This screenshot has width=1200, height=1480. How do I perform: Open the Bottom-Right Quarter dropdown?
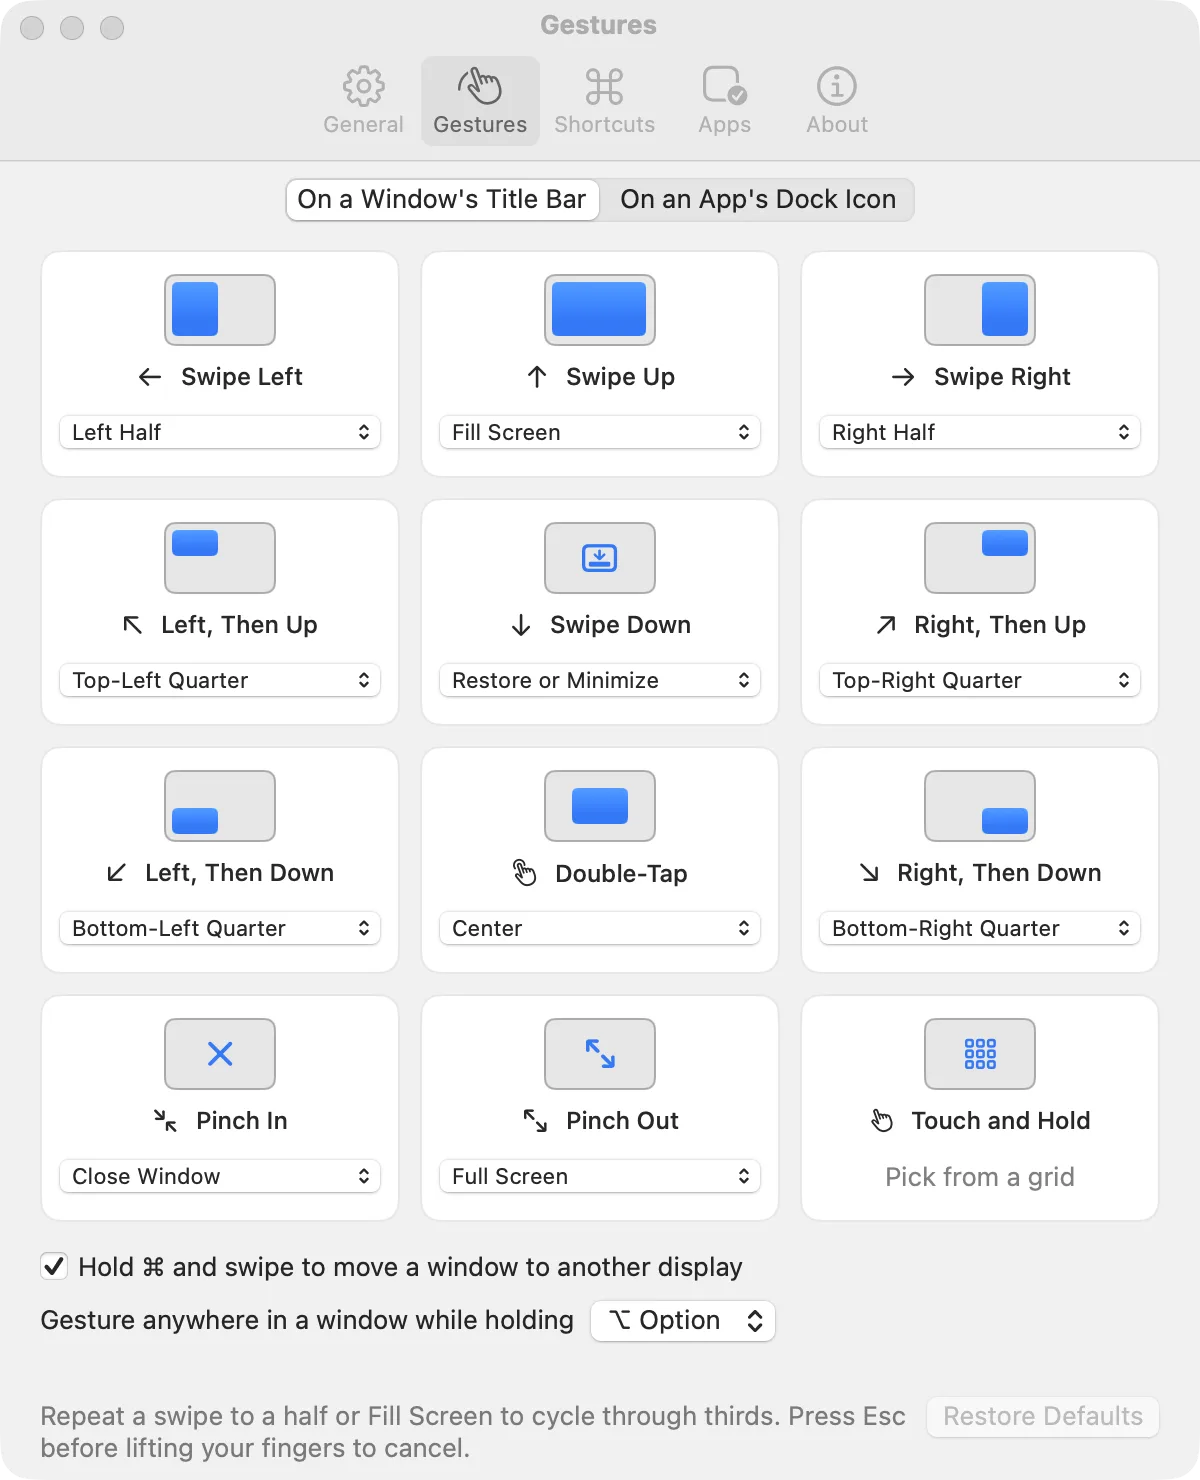pos(980,928)
